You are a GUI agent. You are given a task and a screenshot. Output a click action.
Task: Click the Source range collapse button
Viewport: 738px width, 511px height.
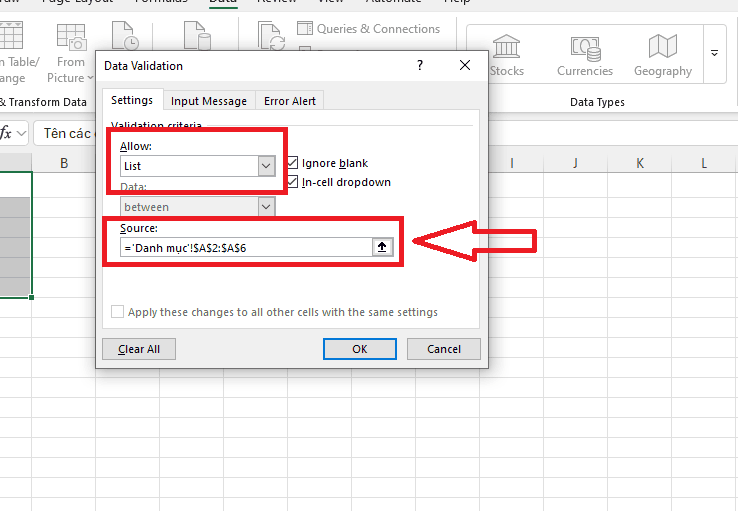pyautogui.click(x=382, y=247)
